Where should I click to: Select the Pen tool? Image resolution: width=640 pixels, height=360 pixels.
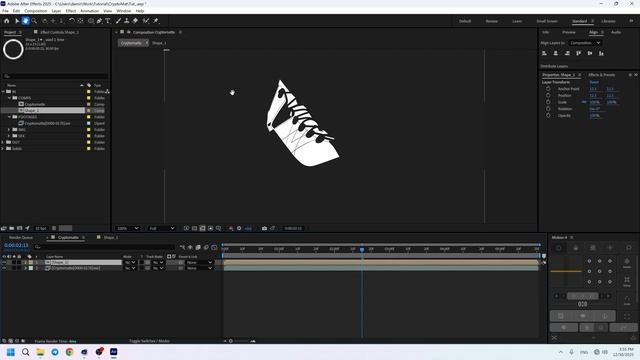coord(99,21)
